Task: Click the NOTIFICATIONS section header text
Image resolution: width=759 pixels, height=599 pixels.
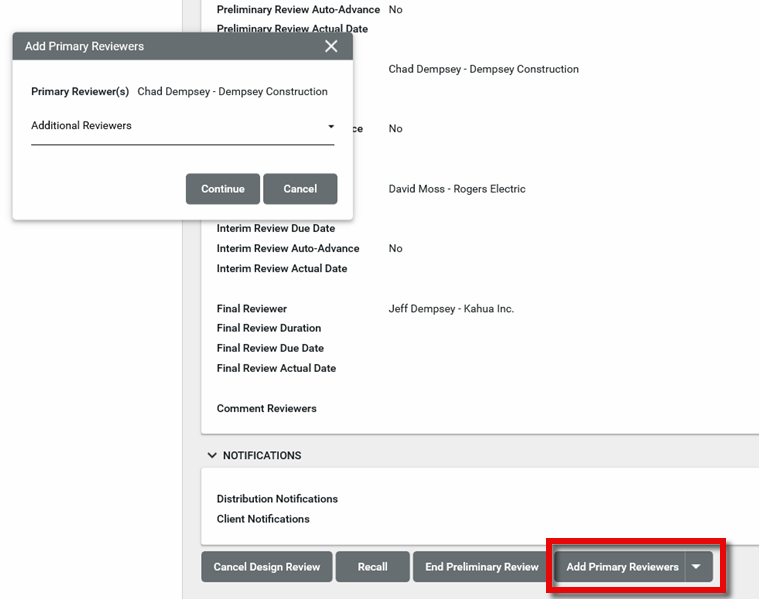Action: 262,455
